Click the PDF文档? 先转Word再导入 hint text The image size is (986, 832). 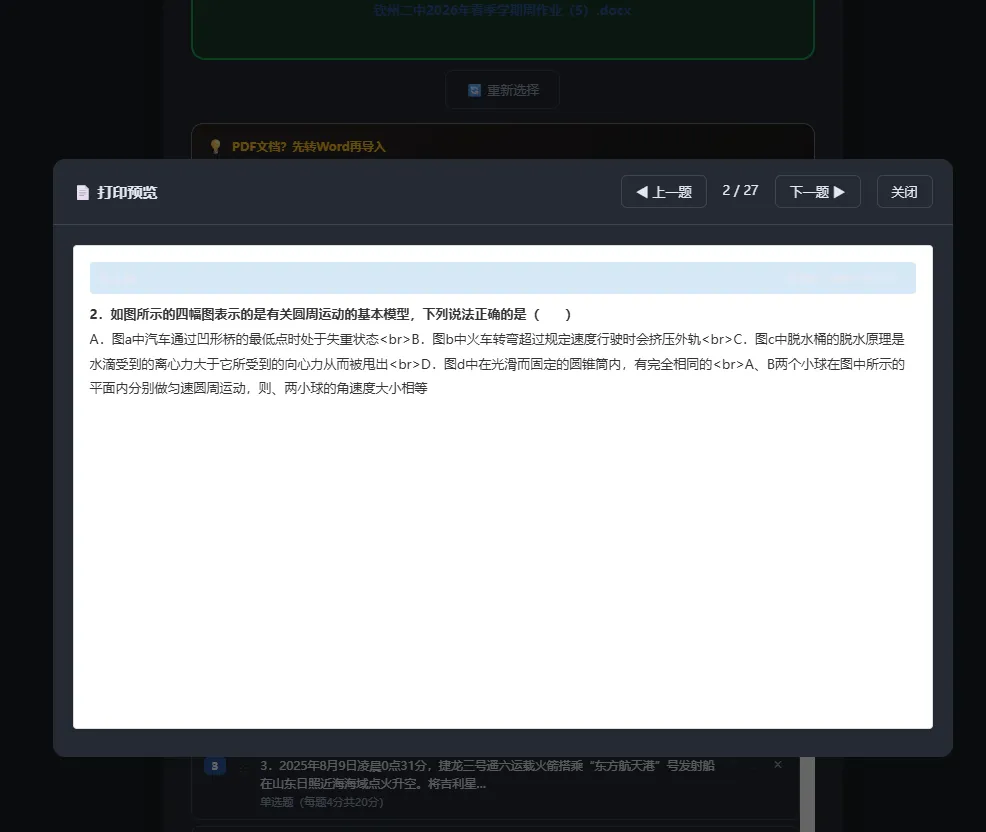[309, 147]
